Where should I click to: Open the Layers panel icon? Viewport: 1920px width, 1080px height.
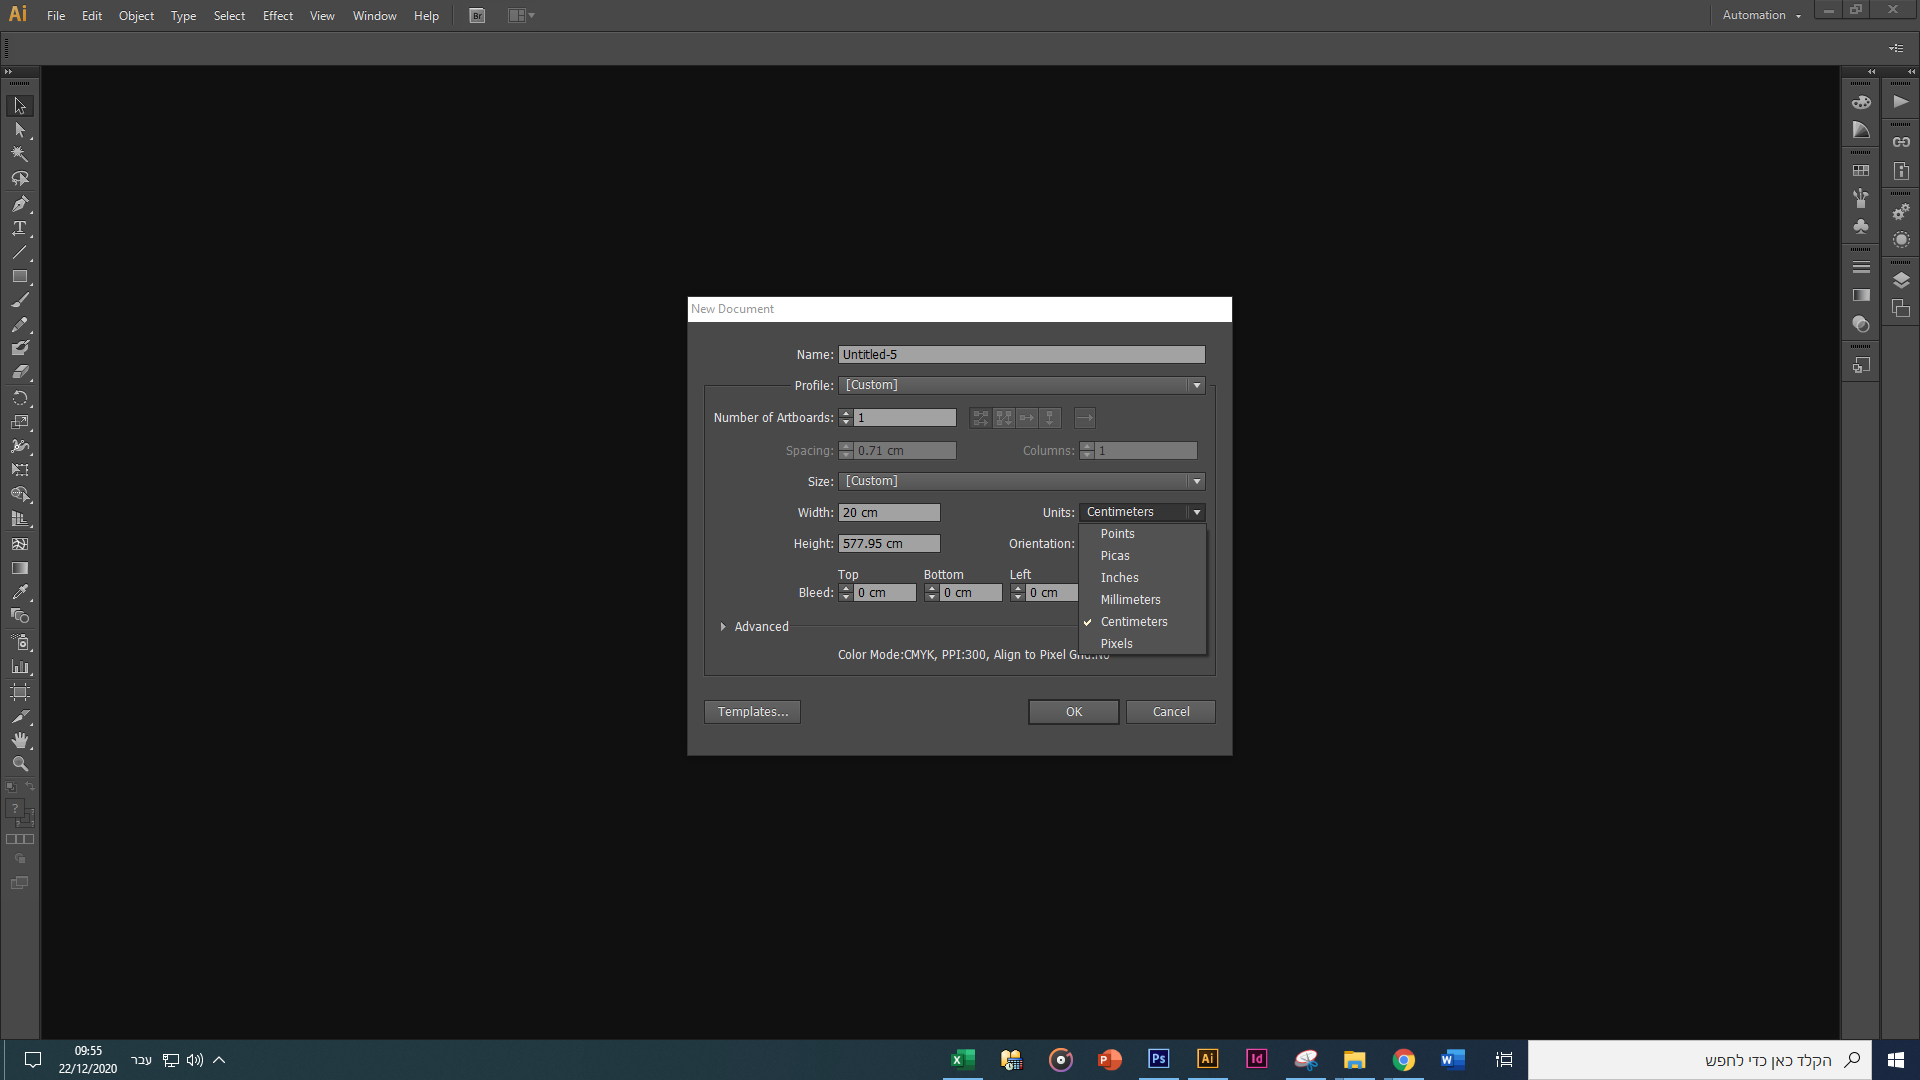(1901, 280)
